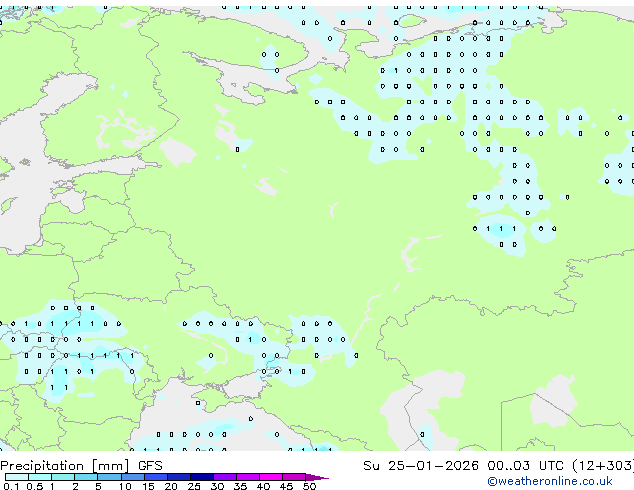Click the 0.5–1 mm legend color swatch
The height and width of the screenshot is (490, 634).
[x=40, y=477]
